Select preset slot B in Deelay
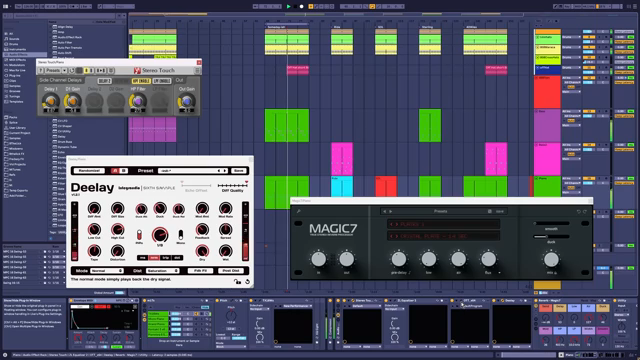This screenshot has height=360, width=640. click(x=123, y=171)
